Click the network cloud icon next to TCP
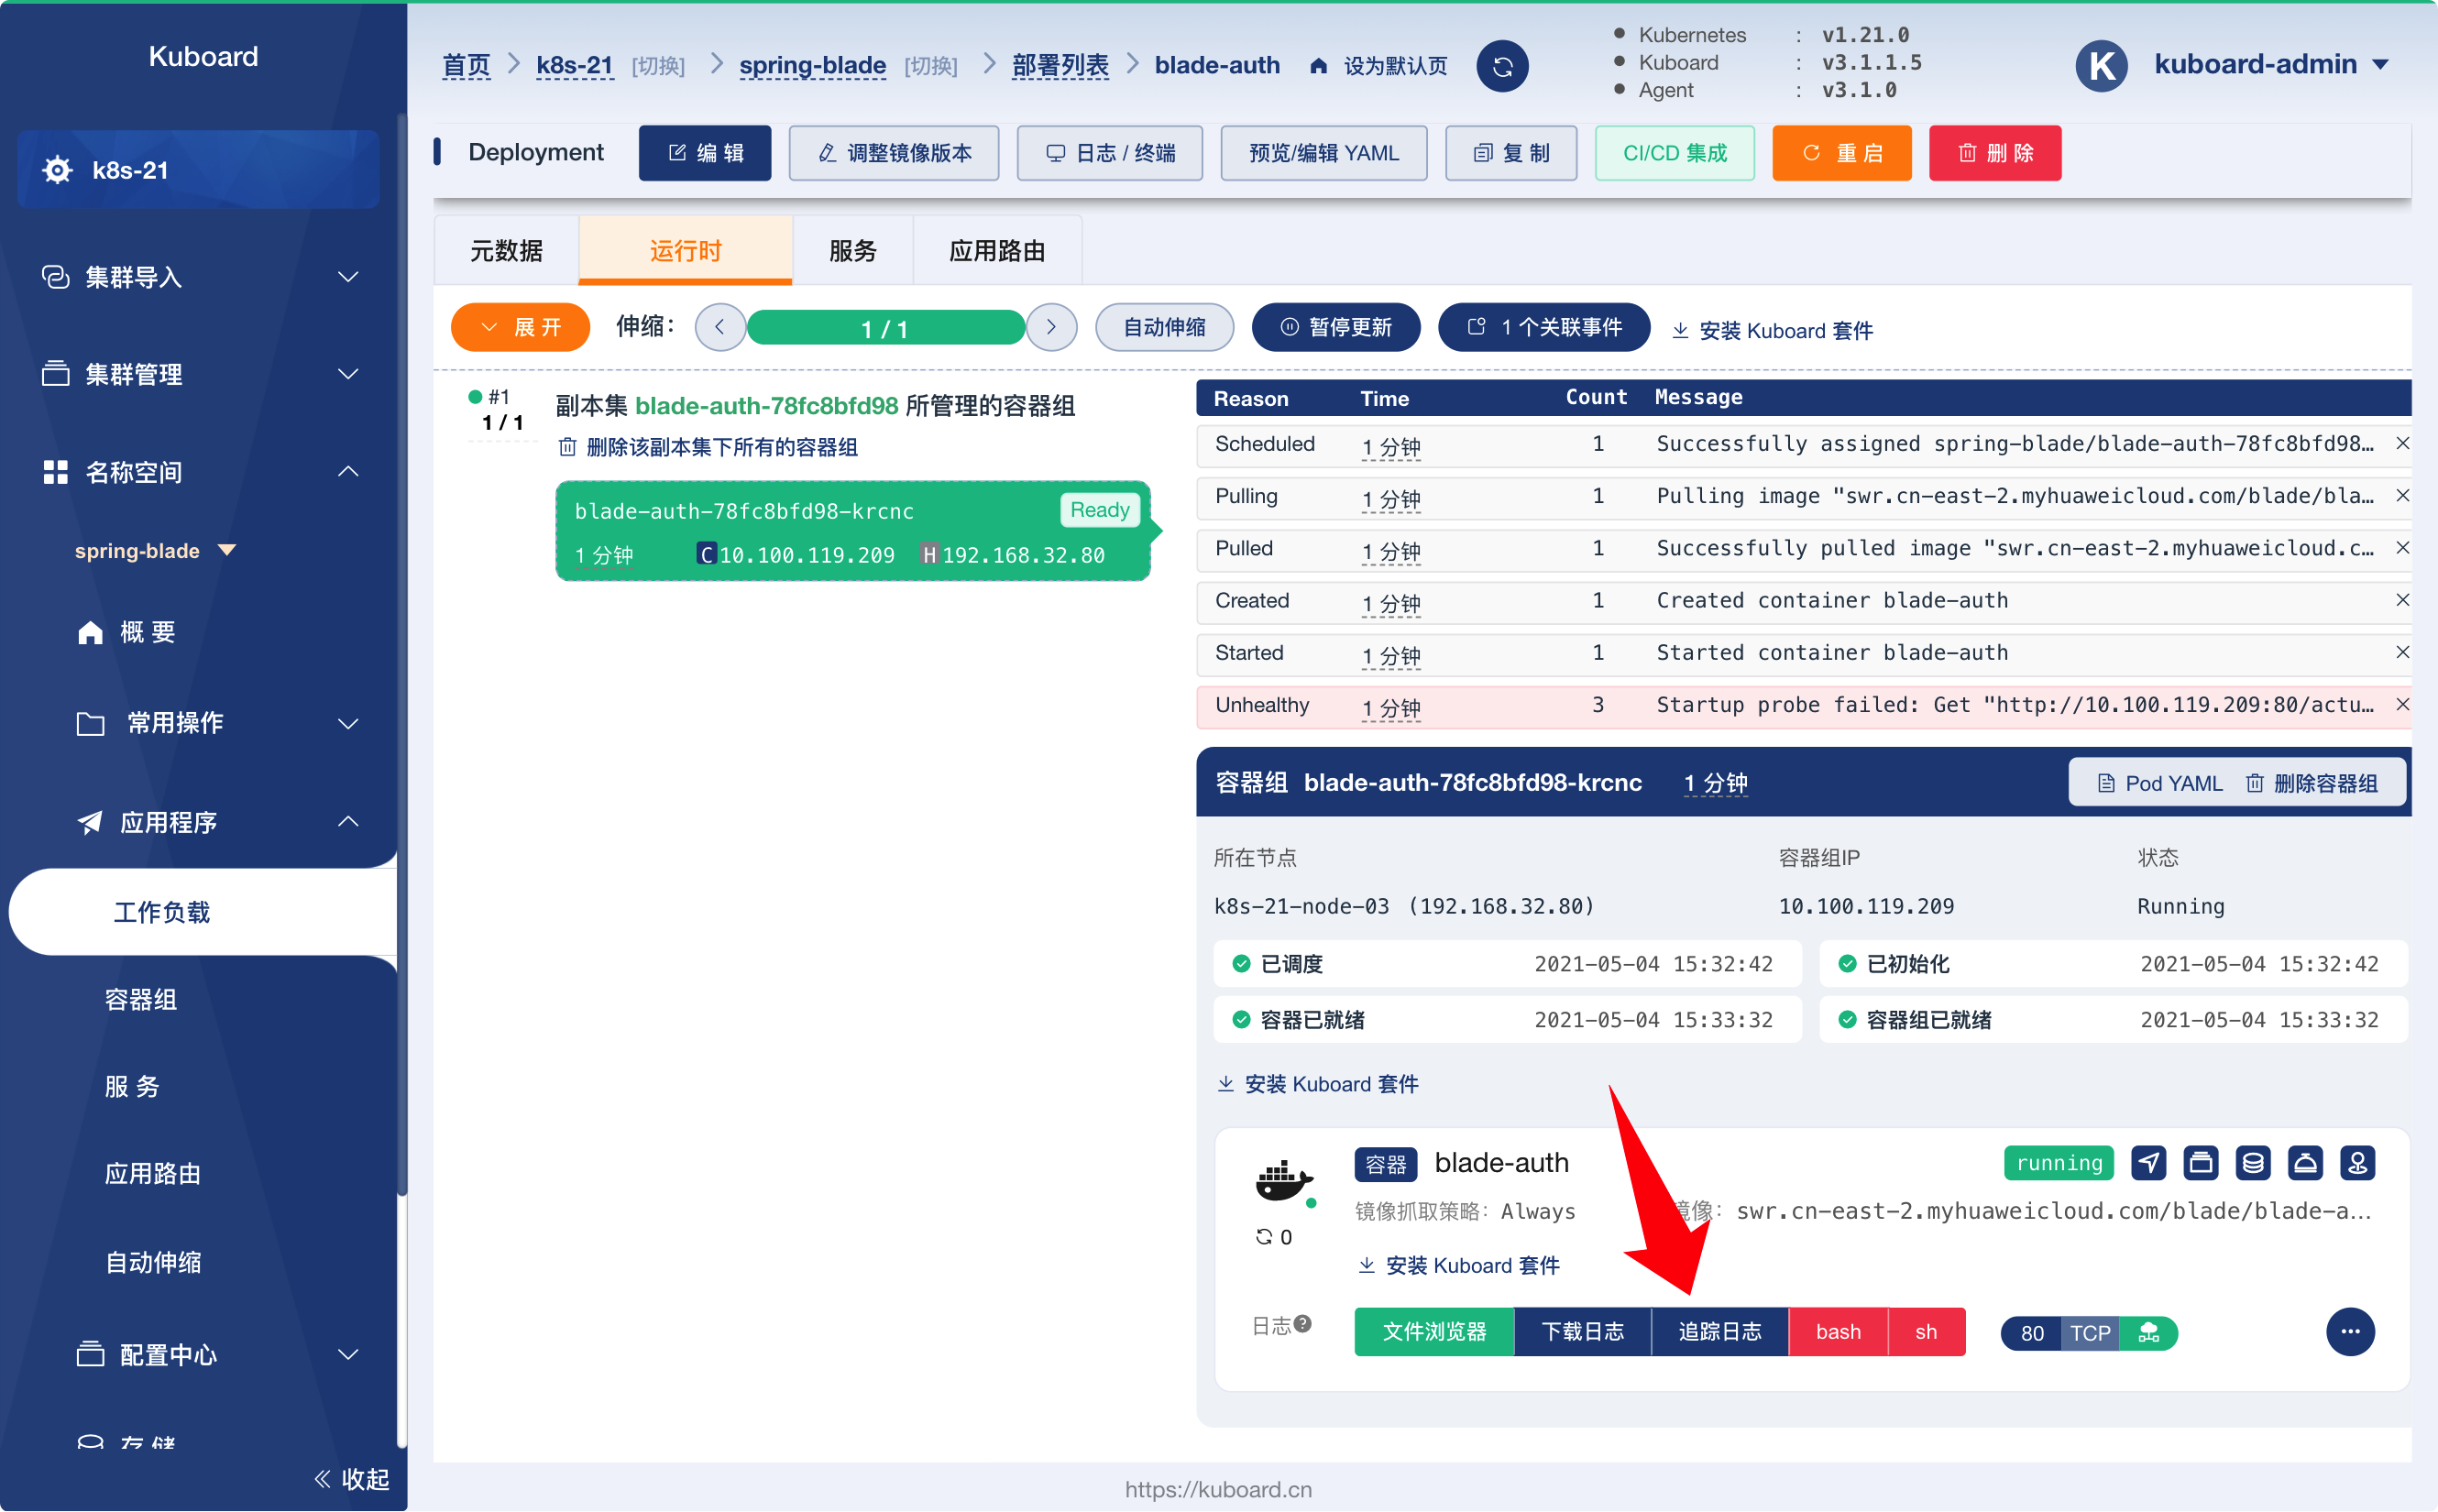This screenshot has width=2438, height=1512. point(2149,1333)
